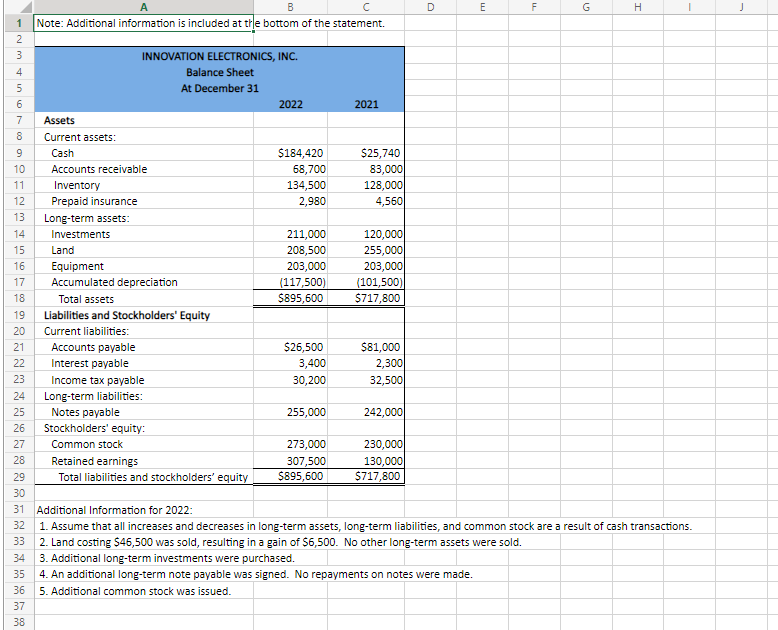
Task: Click Total liabilities and stockholders' equity label
Action: pos(153,477)
